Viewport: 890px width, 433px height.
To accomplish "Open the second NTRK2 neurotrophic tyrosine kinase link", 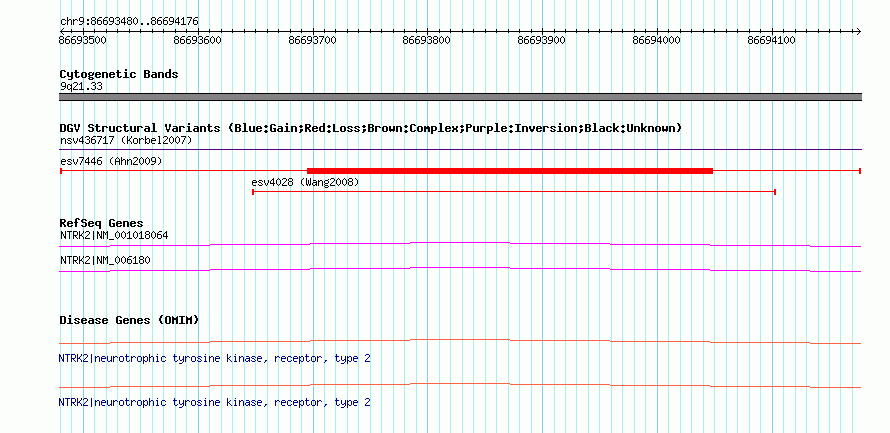I will tap(215, 402).
